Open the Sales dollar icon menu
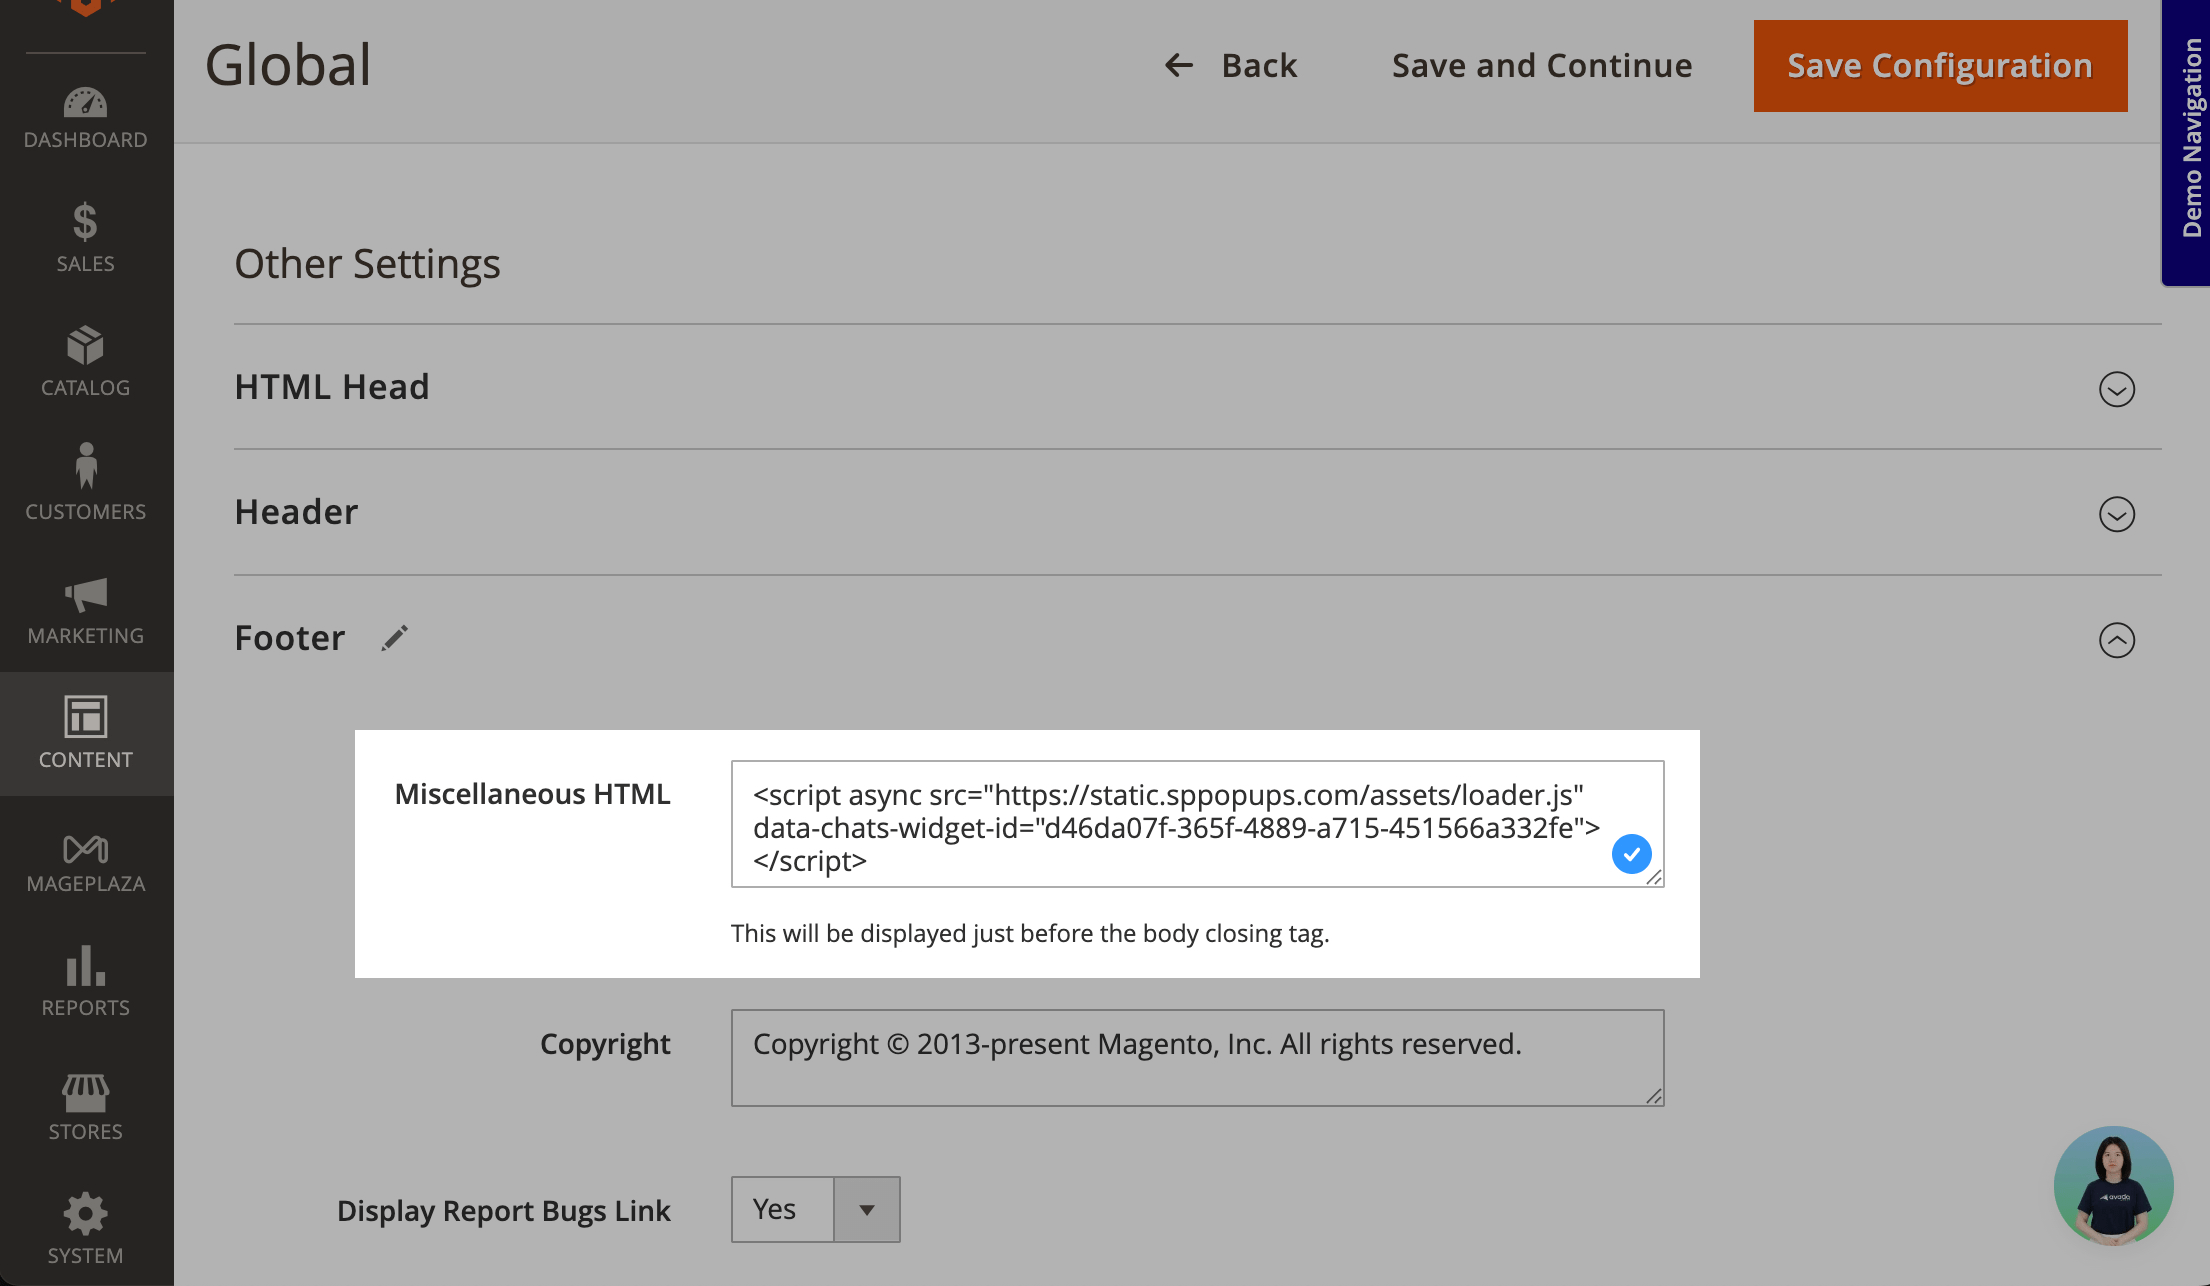Image resolution: width=2210 pixels, height=1286 pixels. pos(85,222)
